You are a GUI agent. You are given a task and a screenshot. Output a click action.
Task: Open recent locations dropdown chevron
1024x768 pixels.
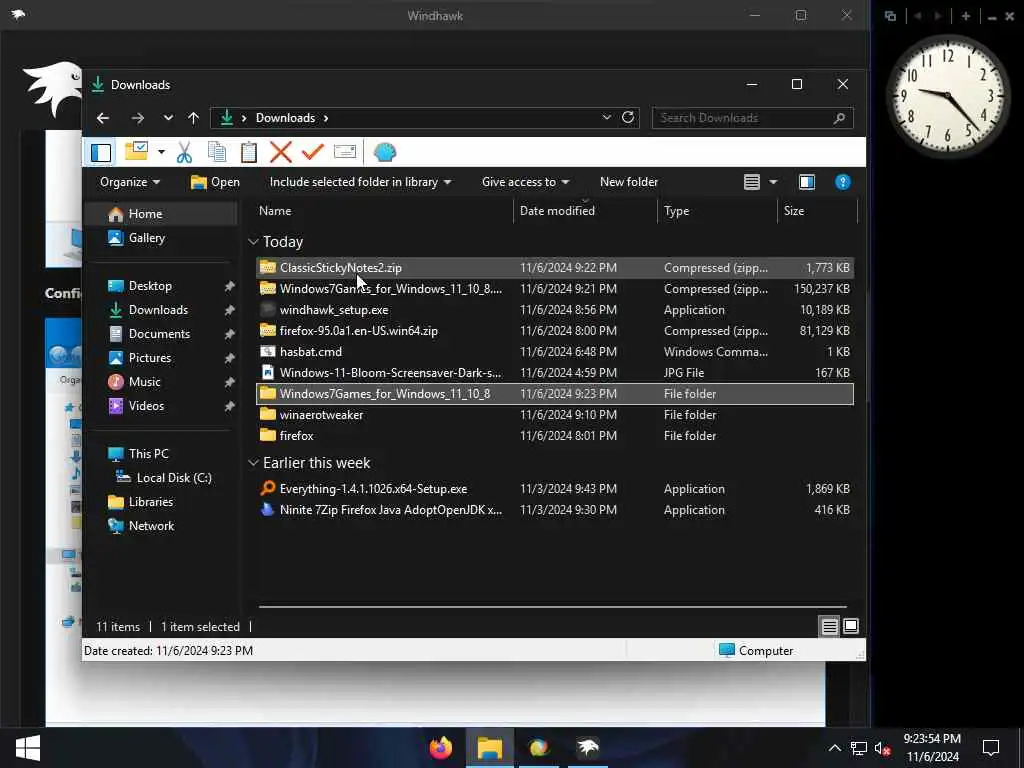click(x=168, y=118)
